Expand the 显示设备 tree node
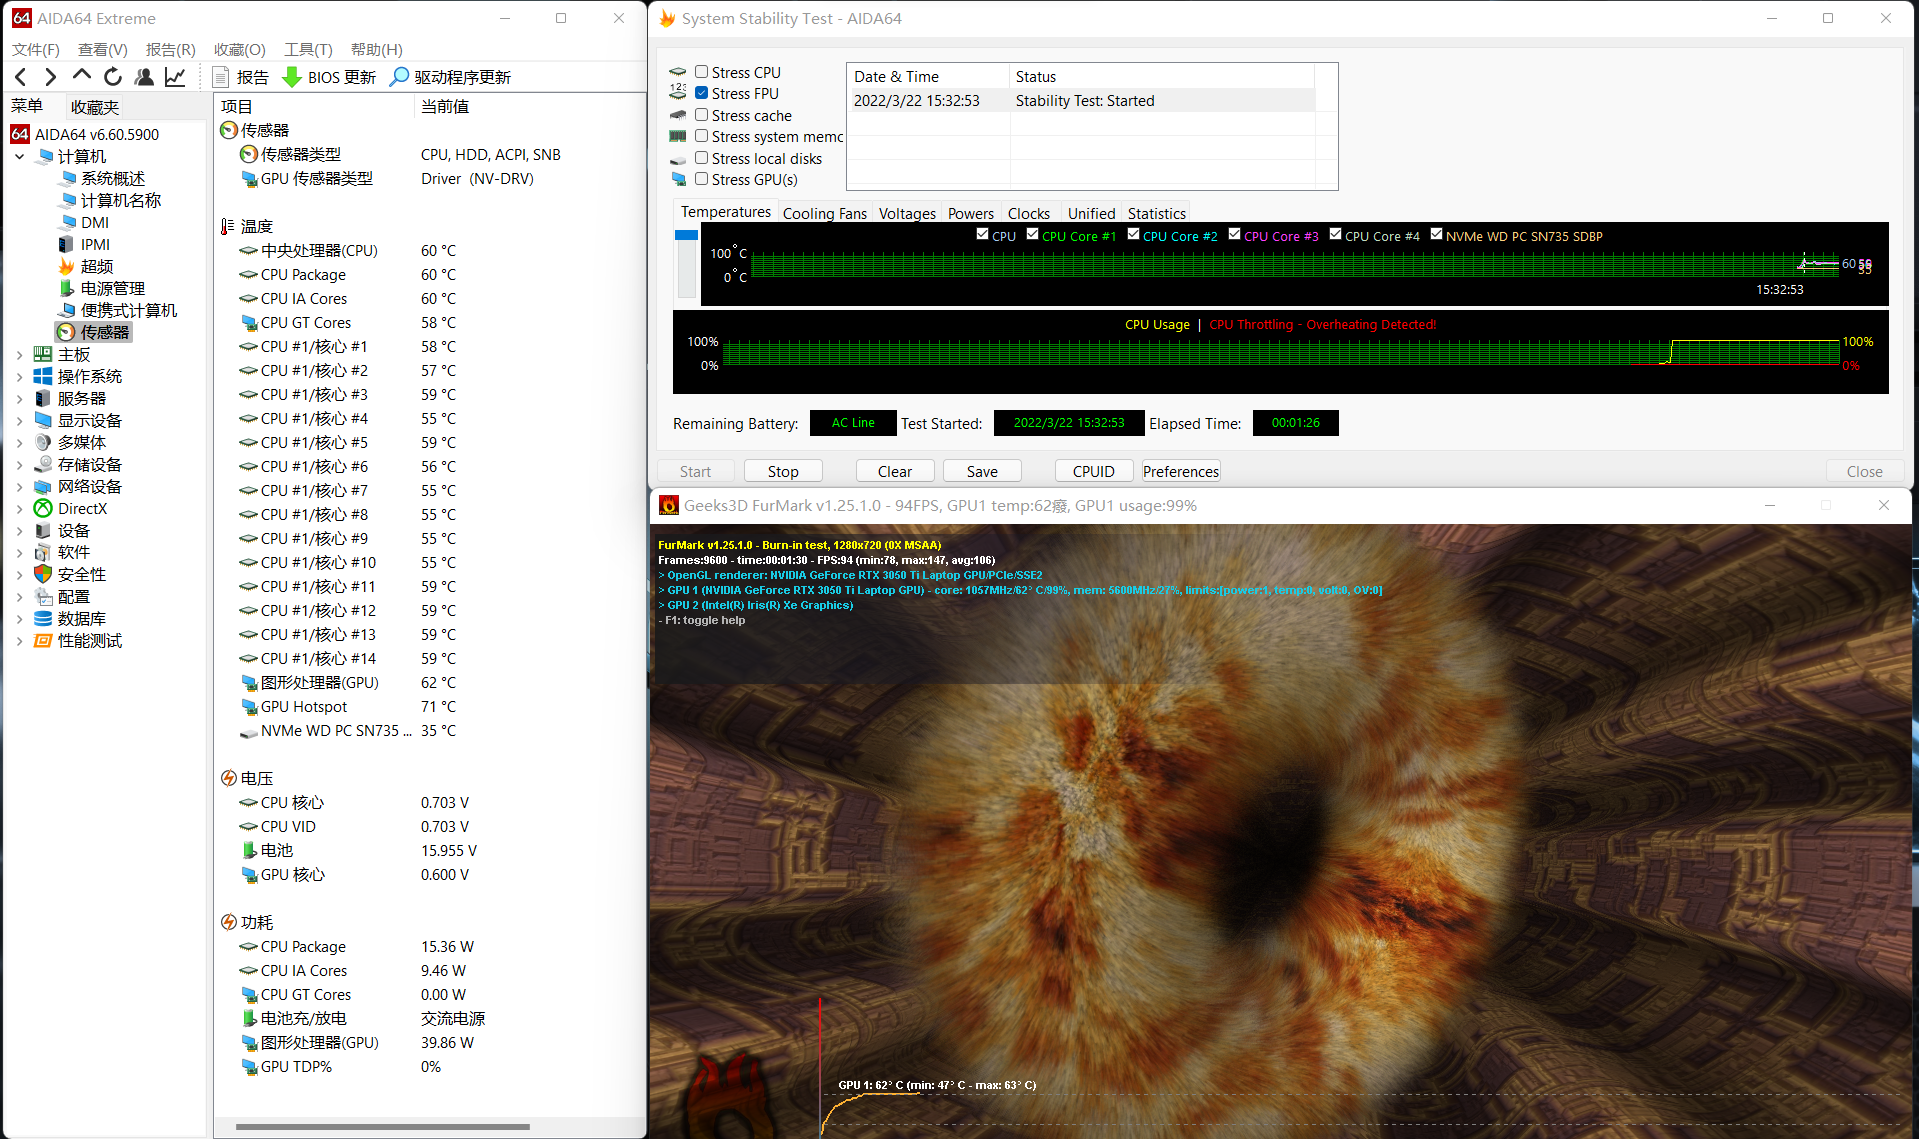Image resolution: width=1919 pixels, height=1139 pixels. (19, 420)
